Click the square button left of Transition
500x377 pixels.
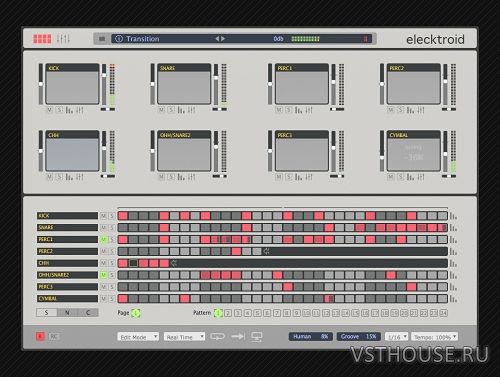tap(102, 39)
